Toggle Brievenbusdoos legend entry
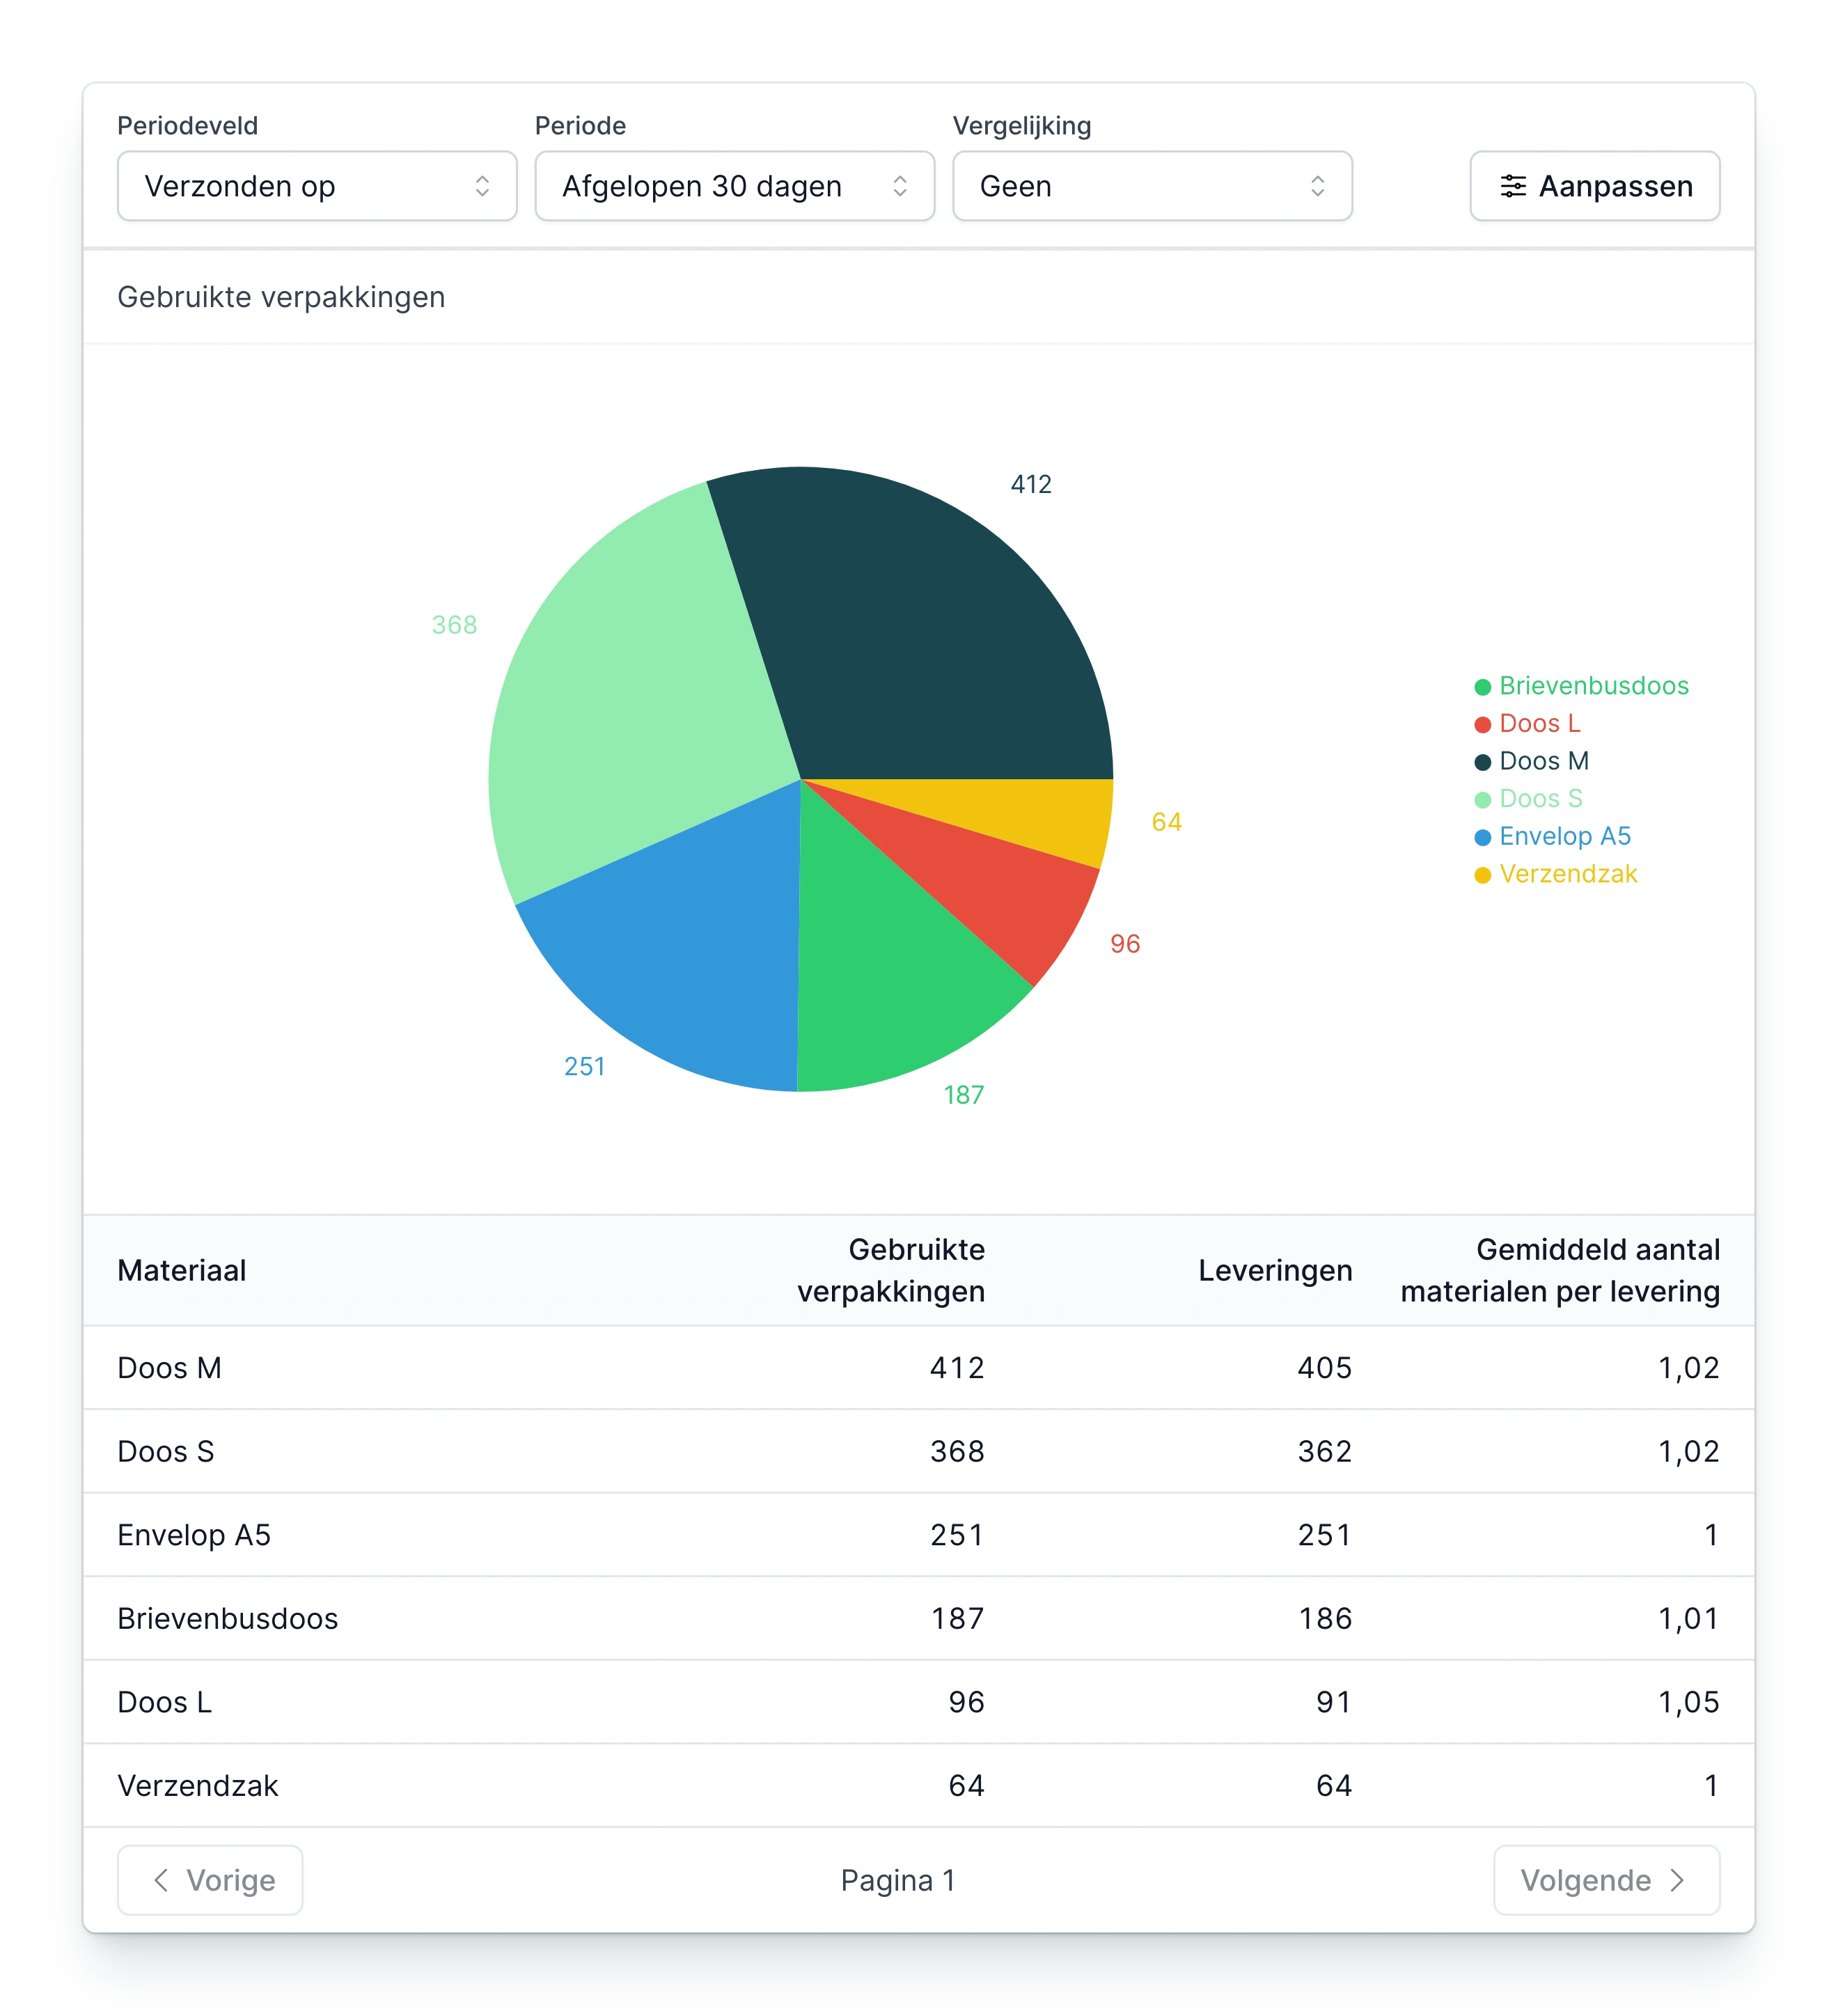Viewport: 1838px width, 2016px height. tap(1581, 686)
